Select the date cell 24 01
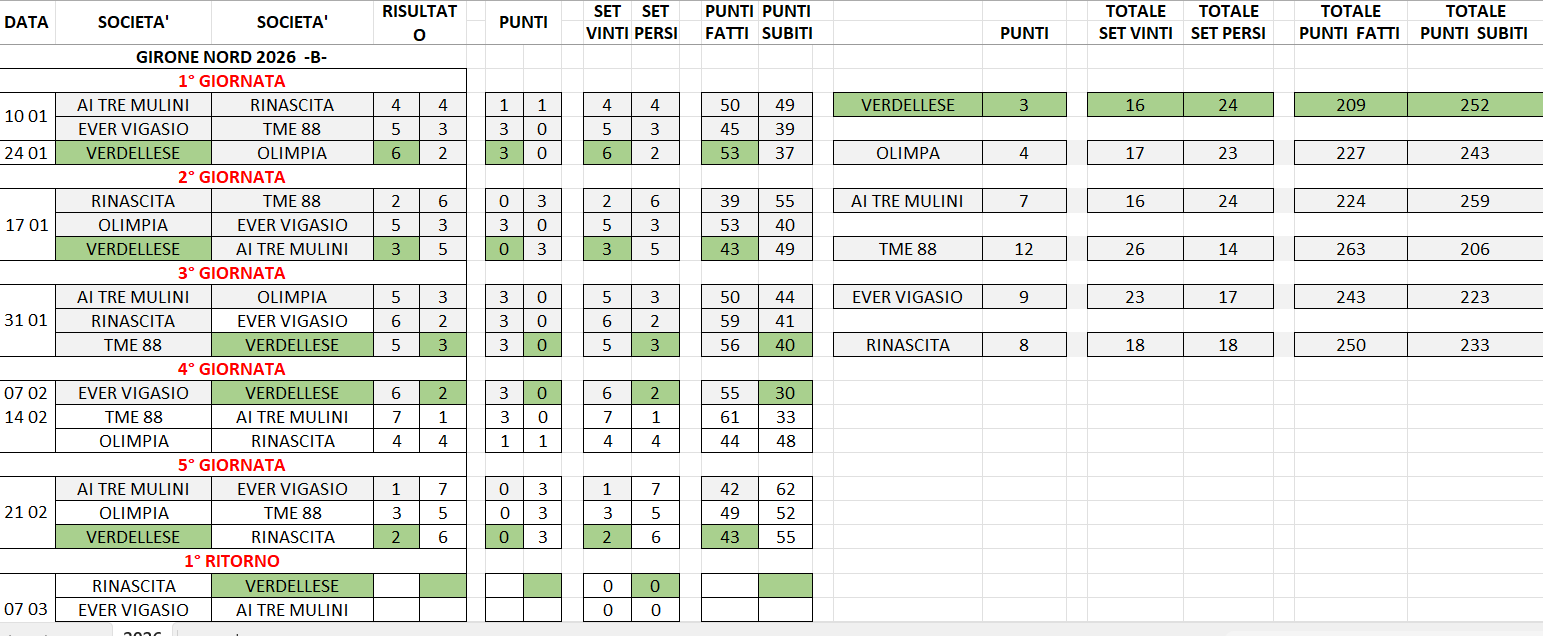1543x636 pixels. [27, 153]
